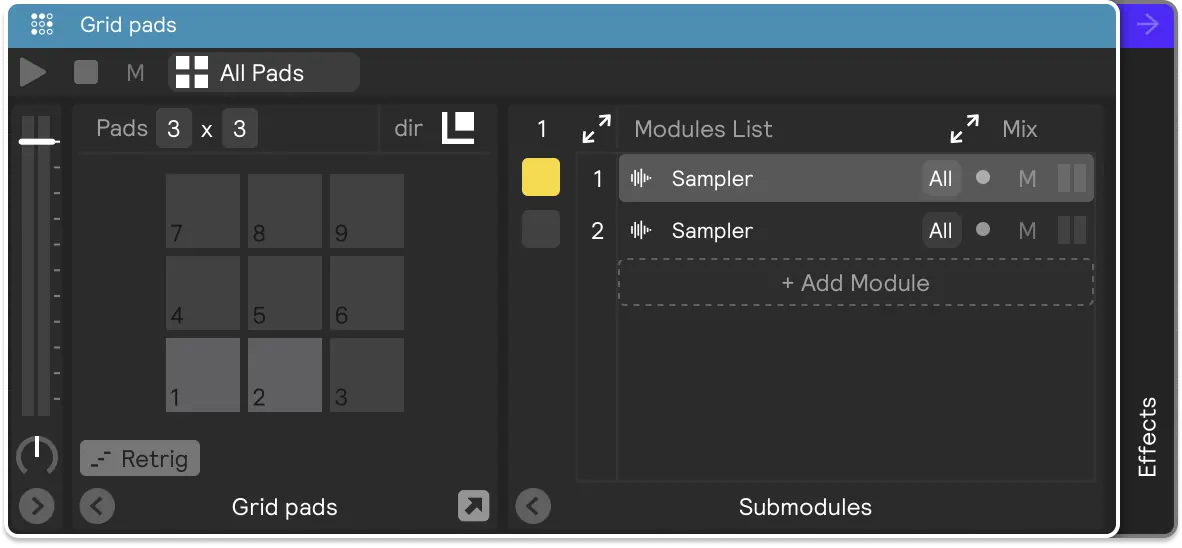Mute the first Sampler module

click(1027, 179)
